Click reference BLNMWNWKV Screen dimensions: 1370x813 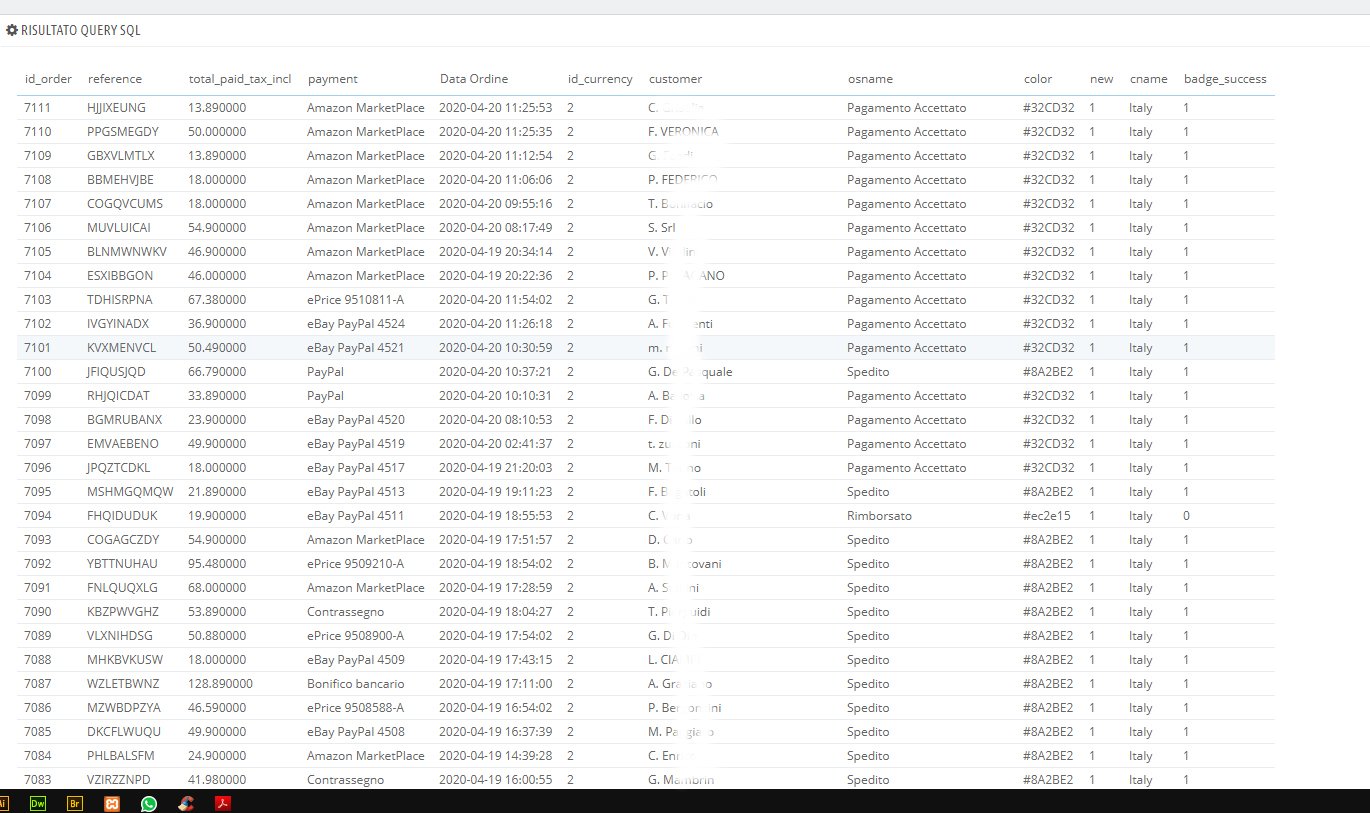pos(127,251)
